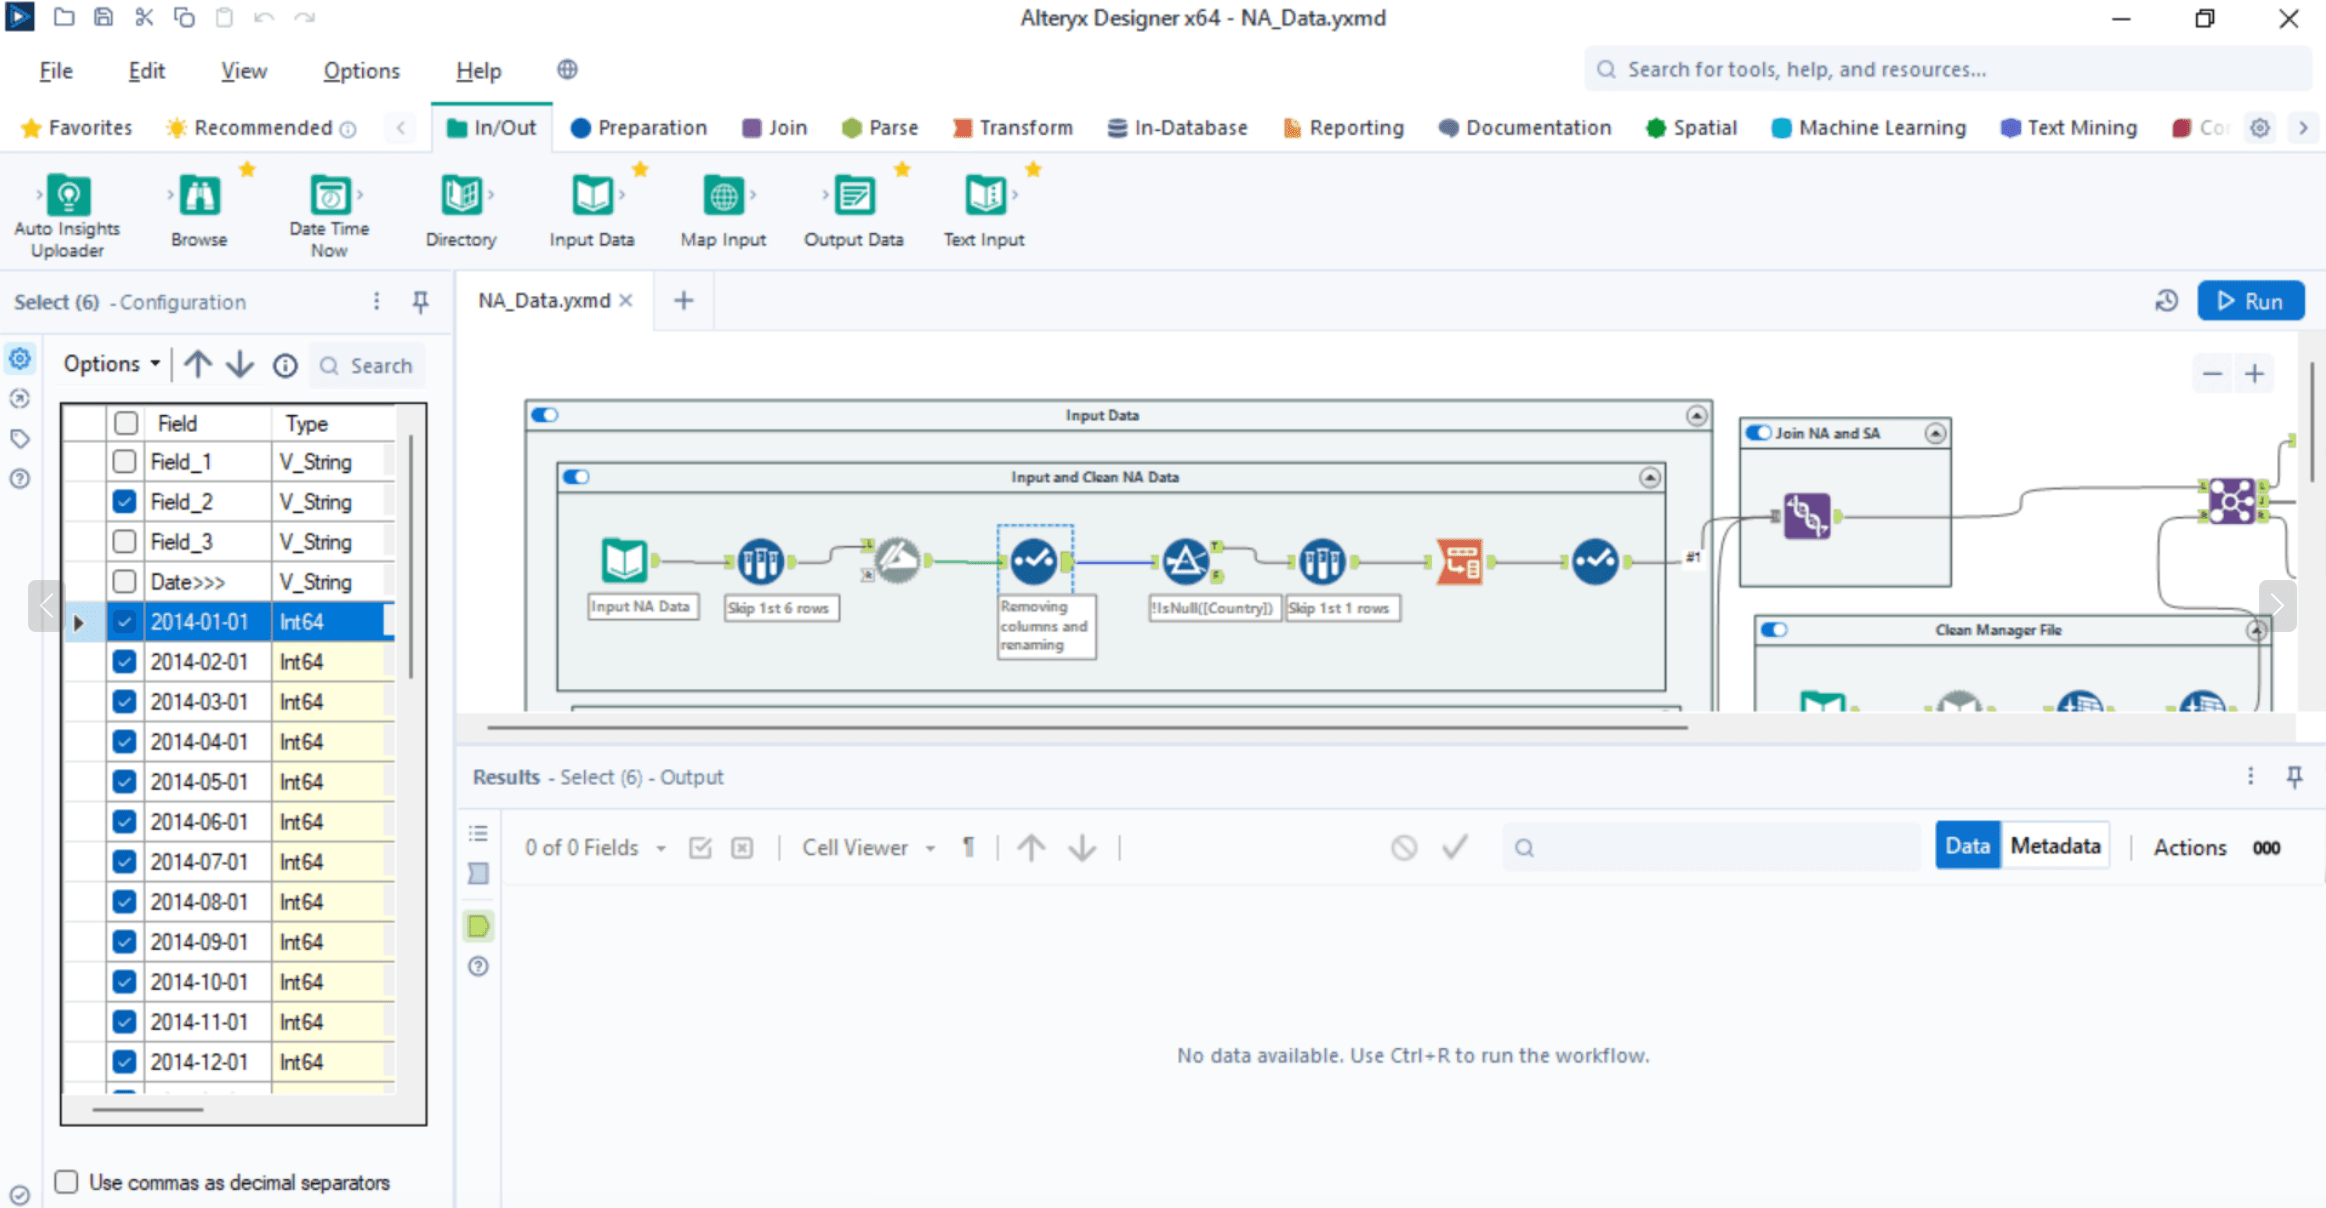
Task: Select the Removing columns and renaming Select tool
Action: click(x=1034, y=561)
